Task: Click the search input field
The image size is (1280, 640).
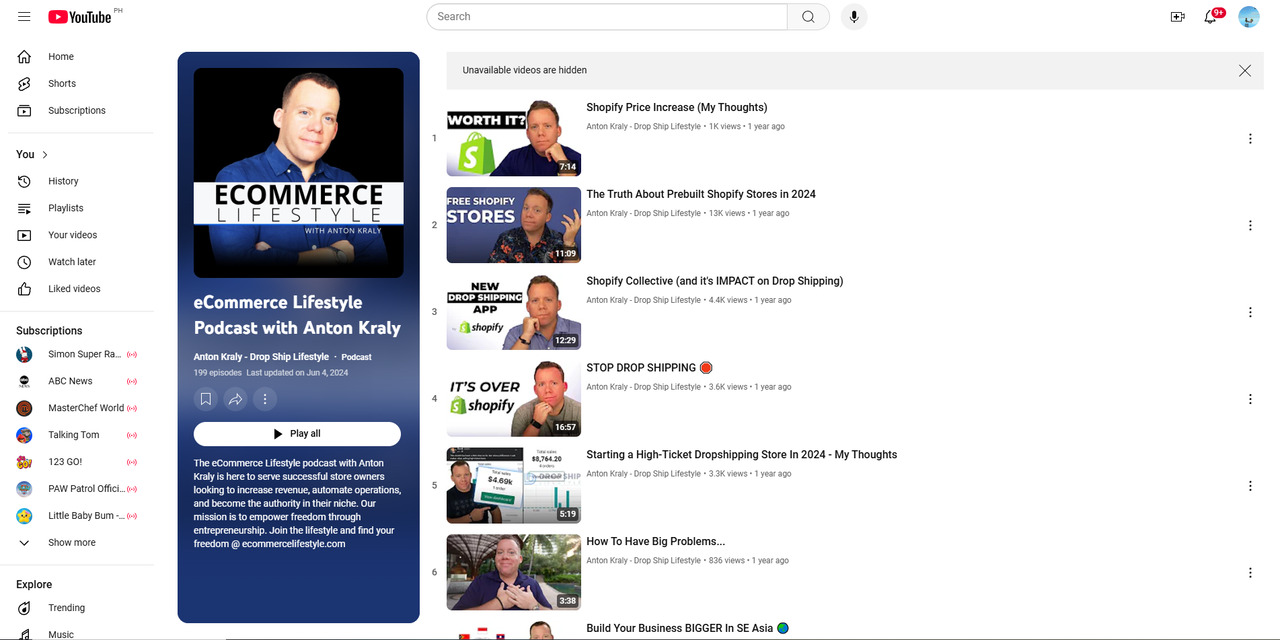Action: (607, 17)
